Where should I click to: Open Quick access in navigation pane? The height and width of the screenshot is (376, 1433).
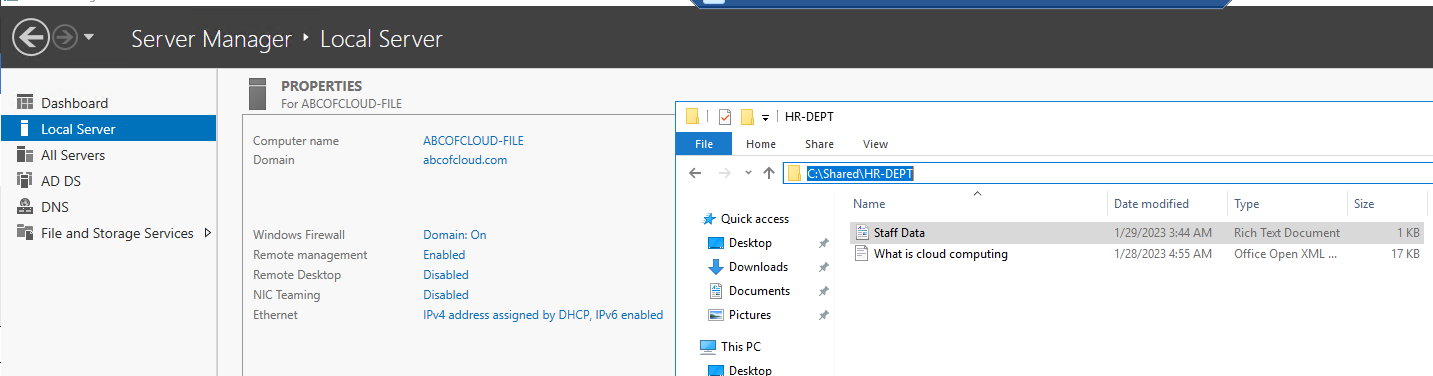point(754,219)
